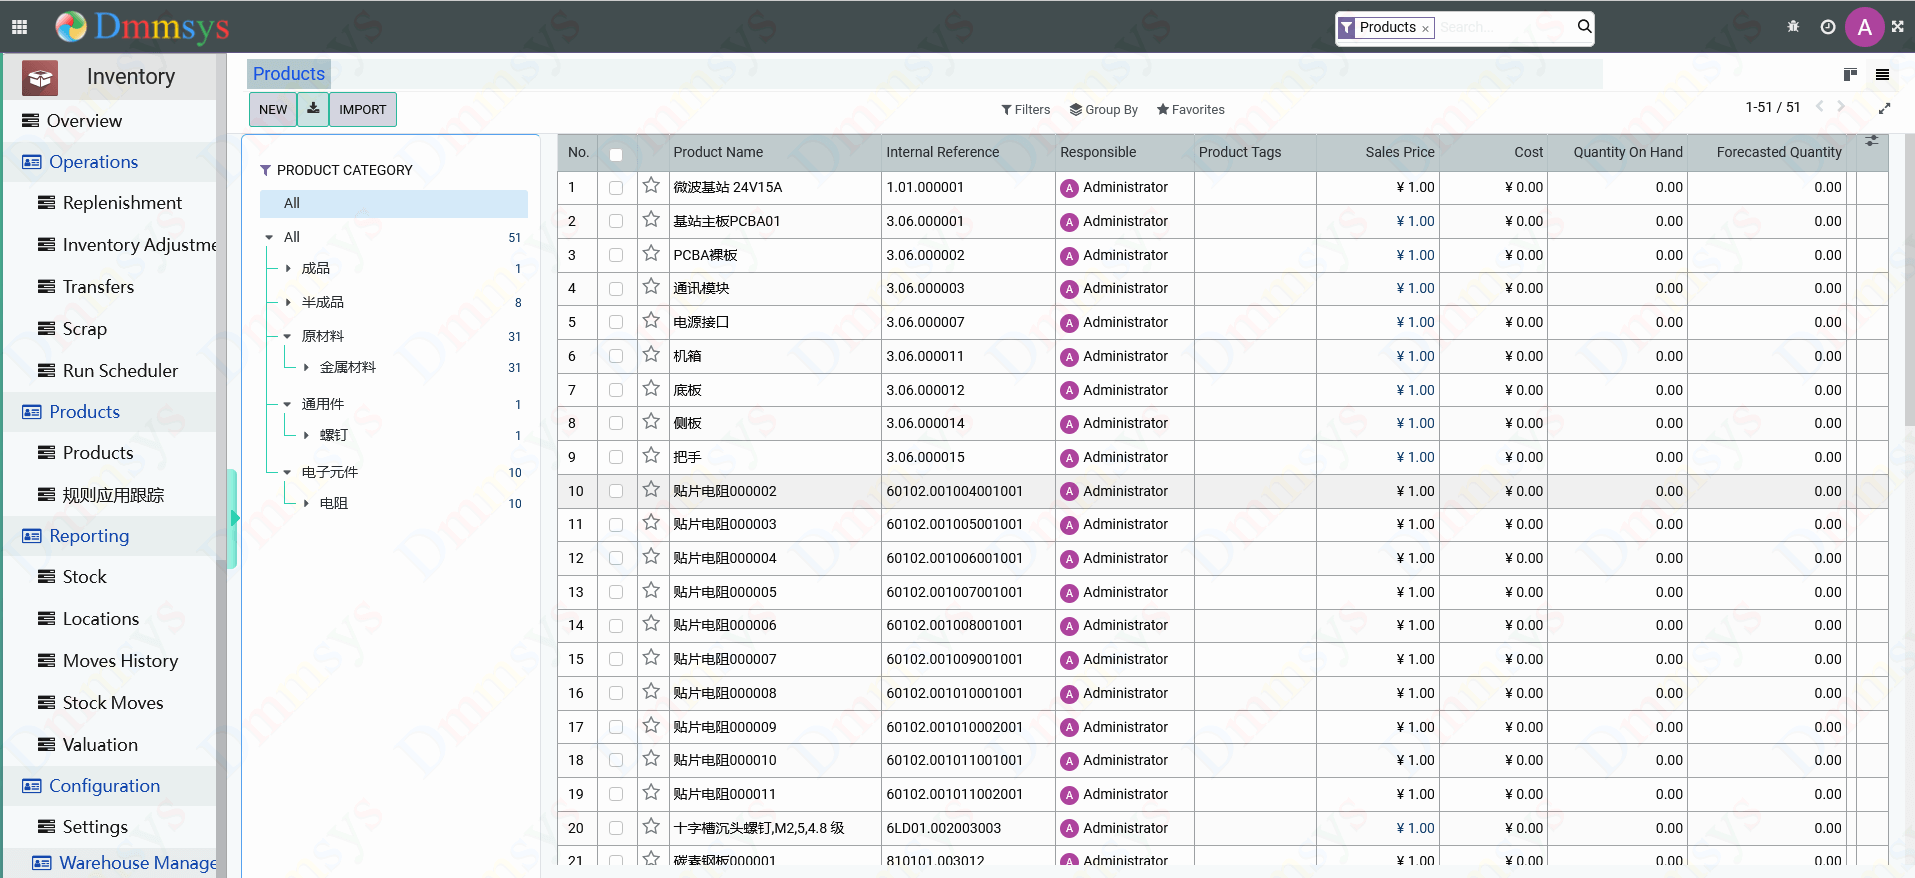
Task: Select the 电源接口 row checkbox
Action: click(x=616, y=323)
